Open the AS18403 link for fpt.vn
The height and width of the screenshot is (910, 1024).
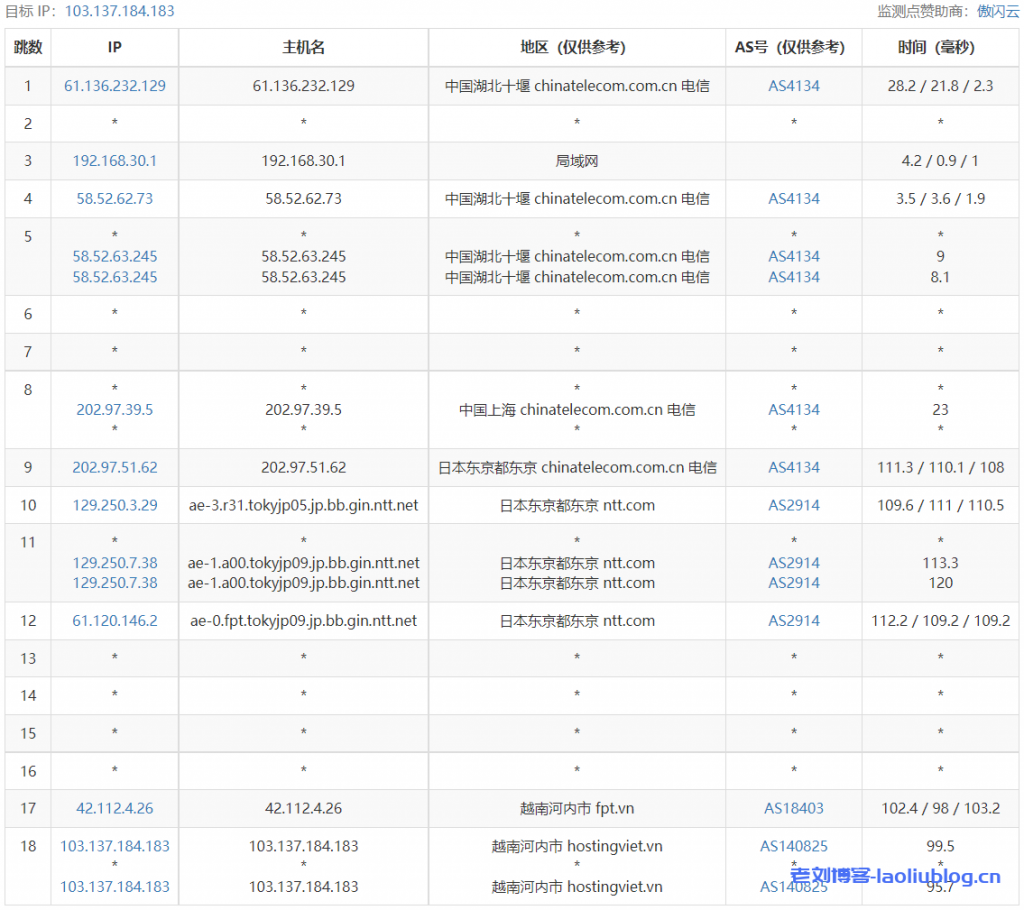(794, 809)
